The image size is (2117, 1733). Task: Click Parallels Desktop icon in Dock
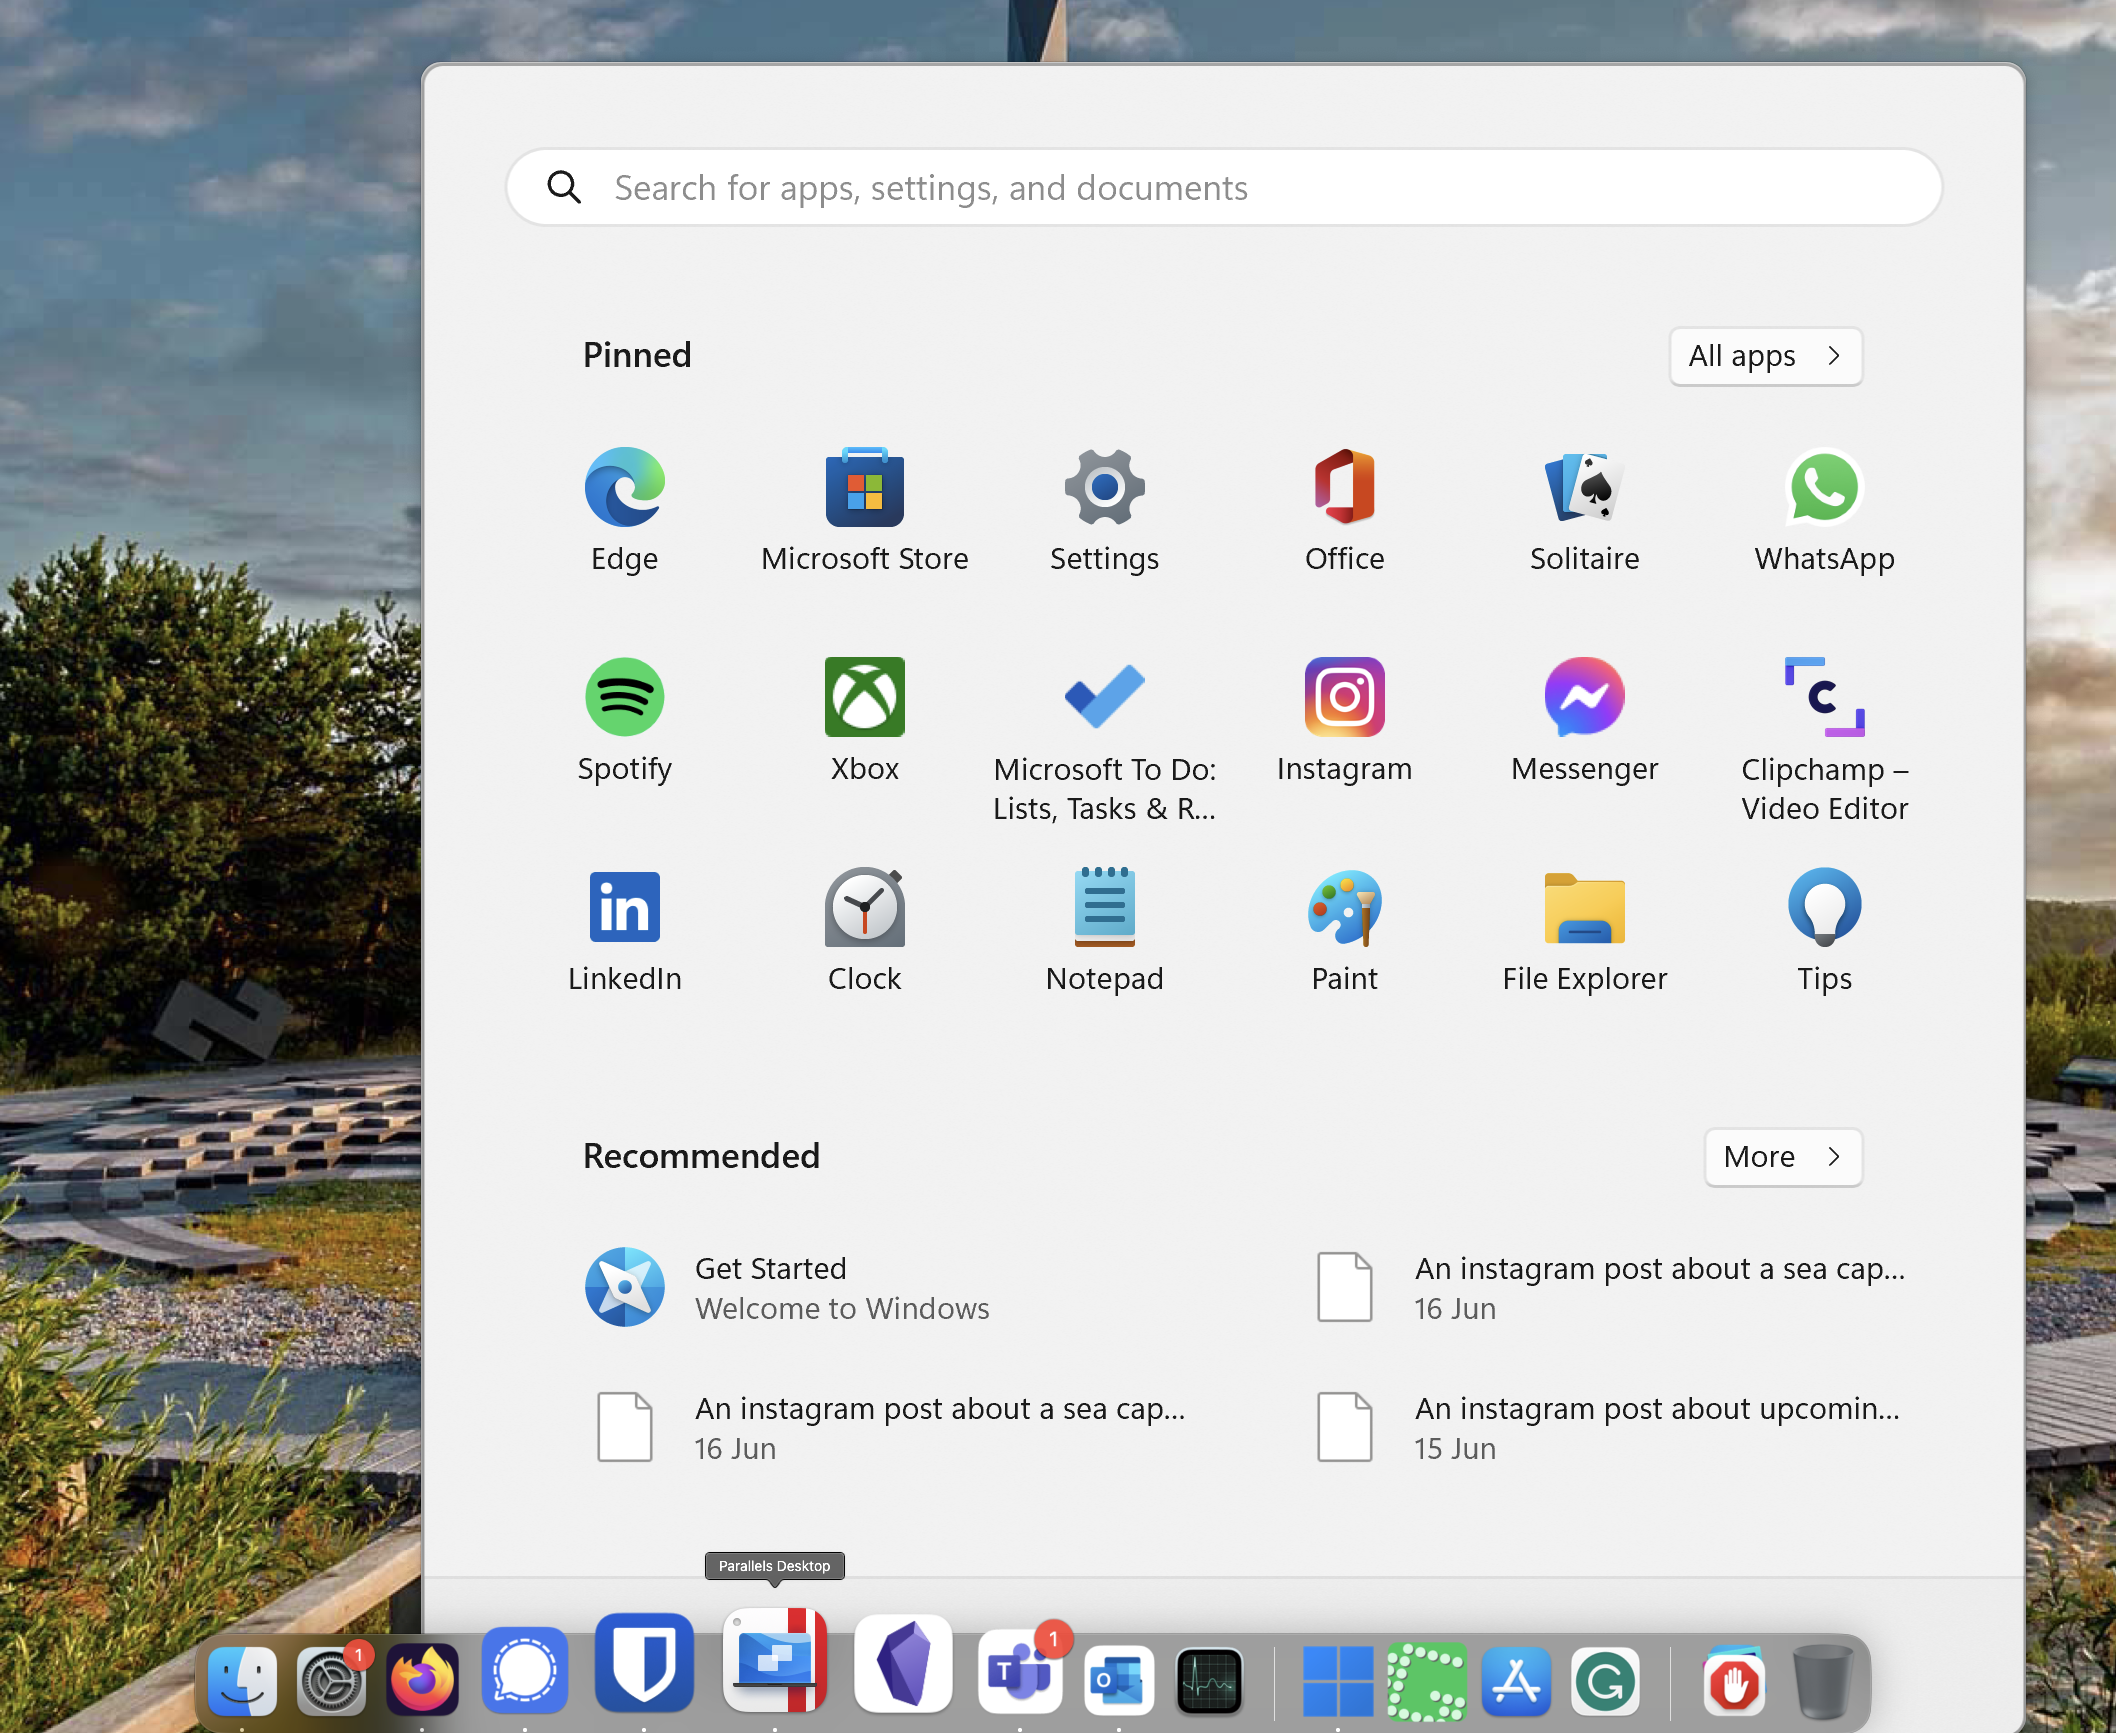(775, 1660)
